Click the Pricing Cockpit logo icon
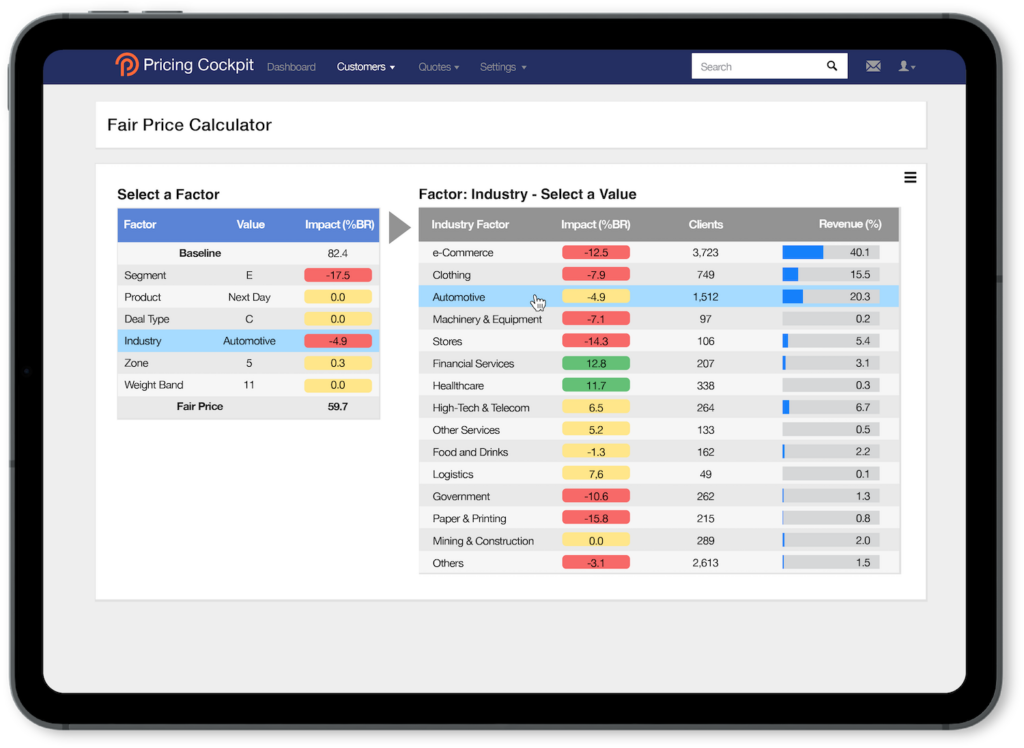Screen dimensions: 1024x748 coord(127,66)
